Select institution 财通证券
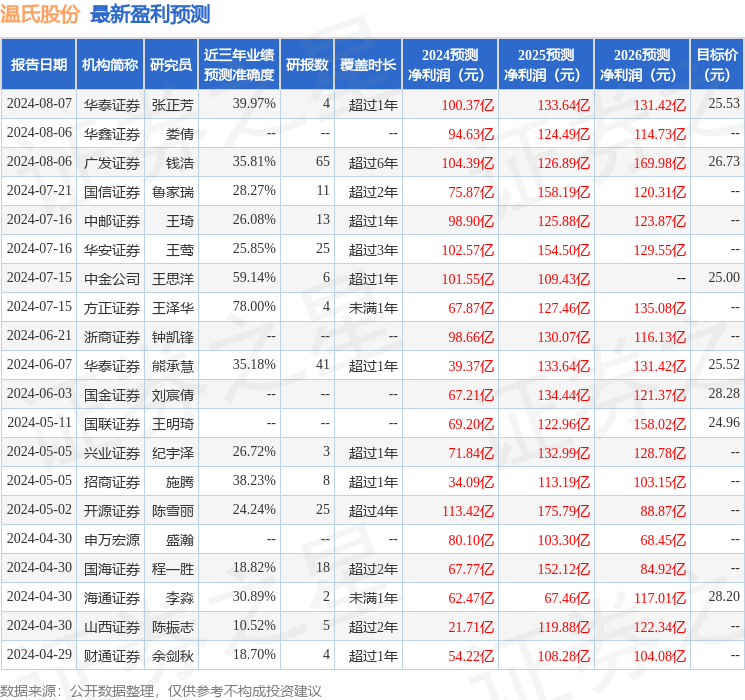This screenshot has height=700, width=745. tap(112, 656)
